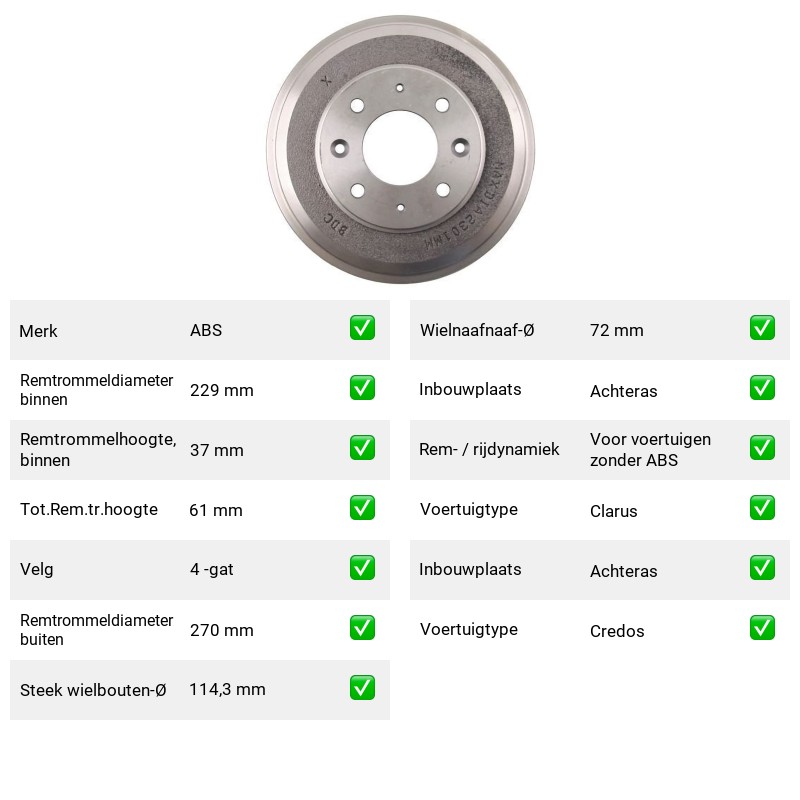
Task: Click the checkmark for Remtrommelhoogte 37 mm
Action: [x=362, y=447]
